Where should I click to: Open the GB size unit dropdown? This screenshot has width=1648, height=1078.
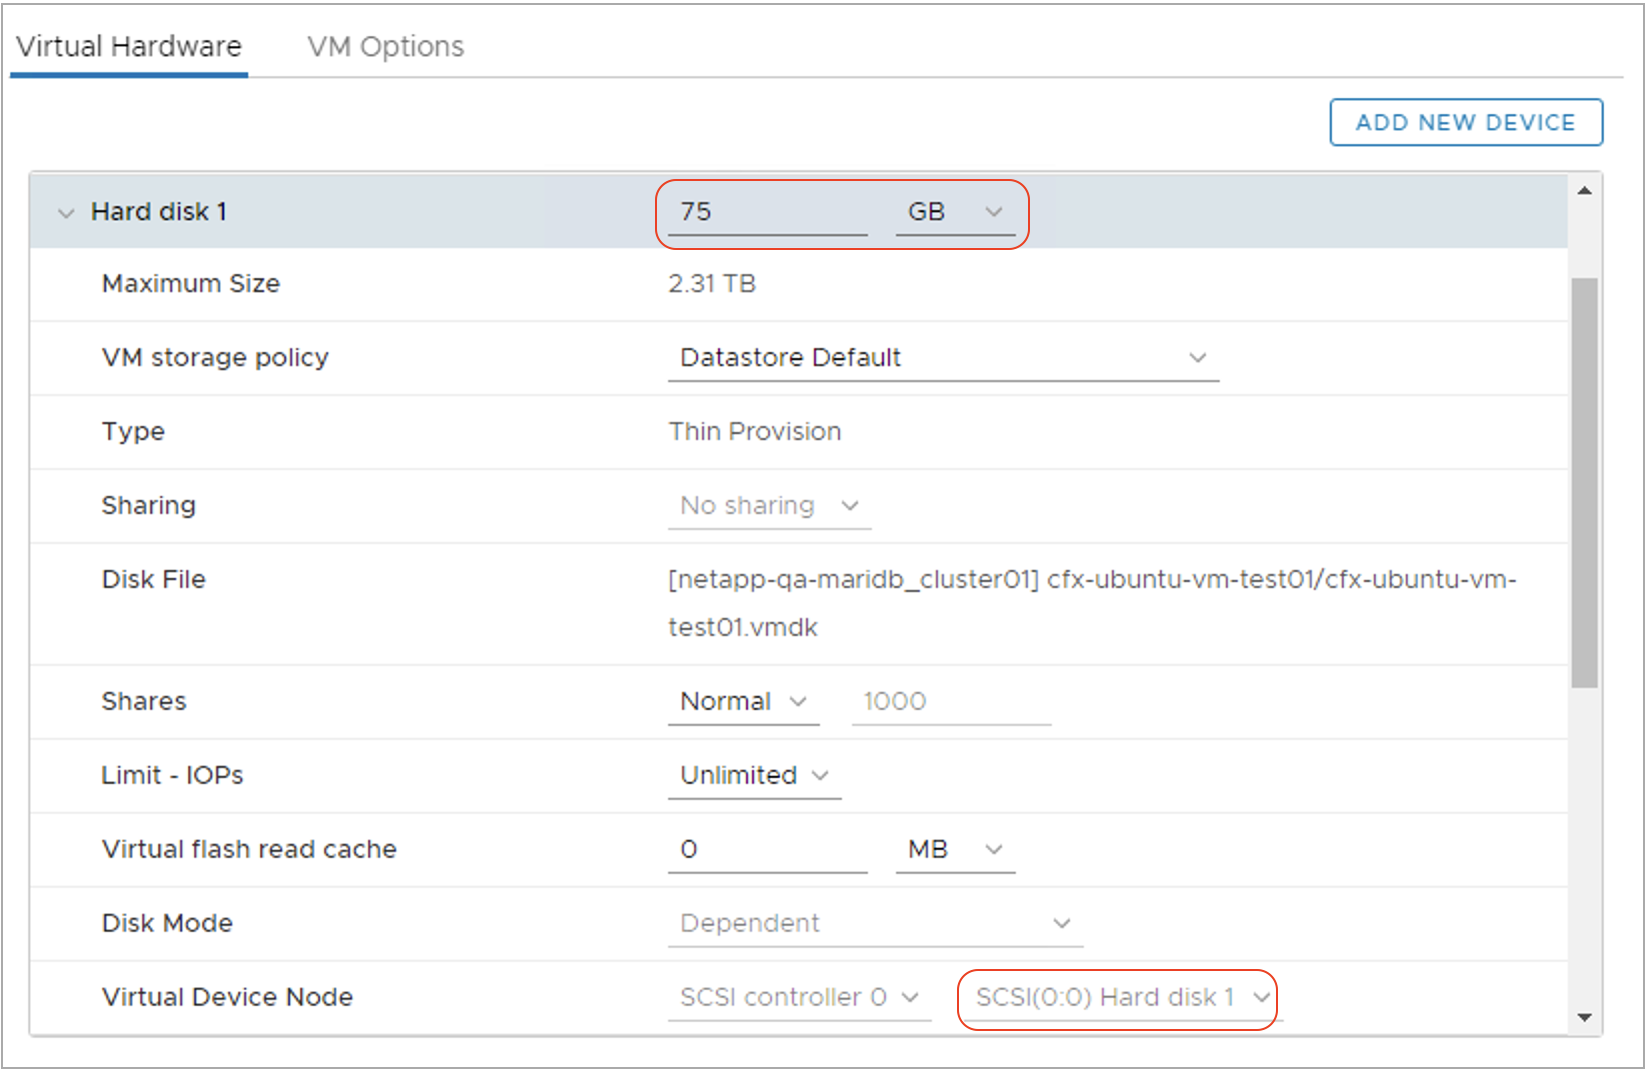point(954,212)
